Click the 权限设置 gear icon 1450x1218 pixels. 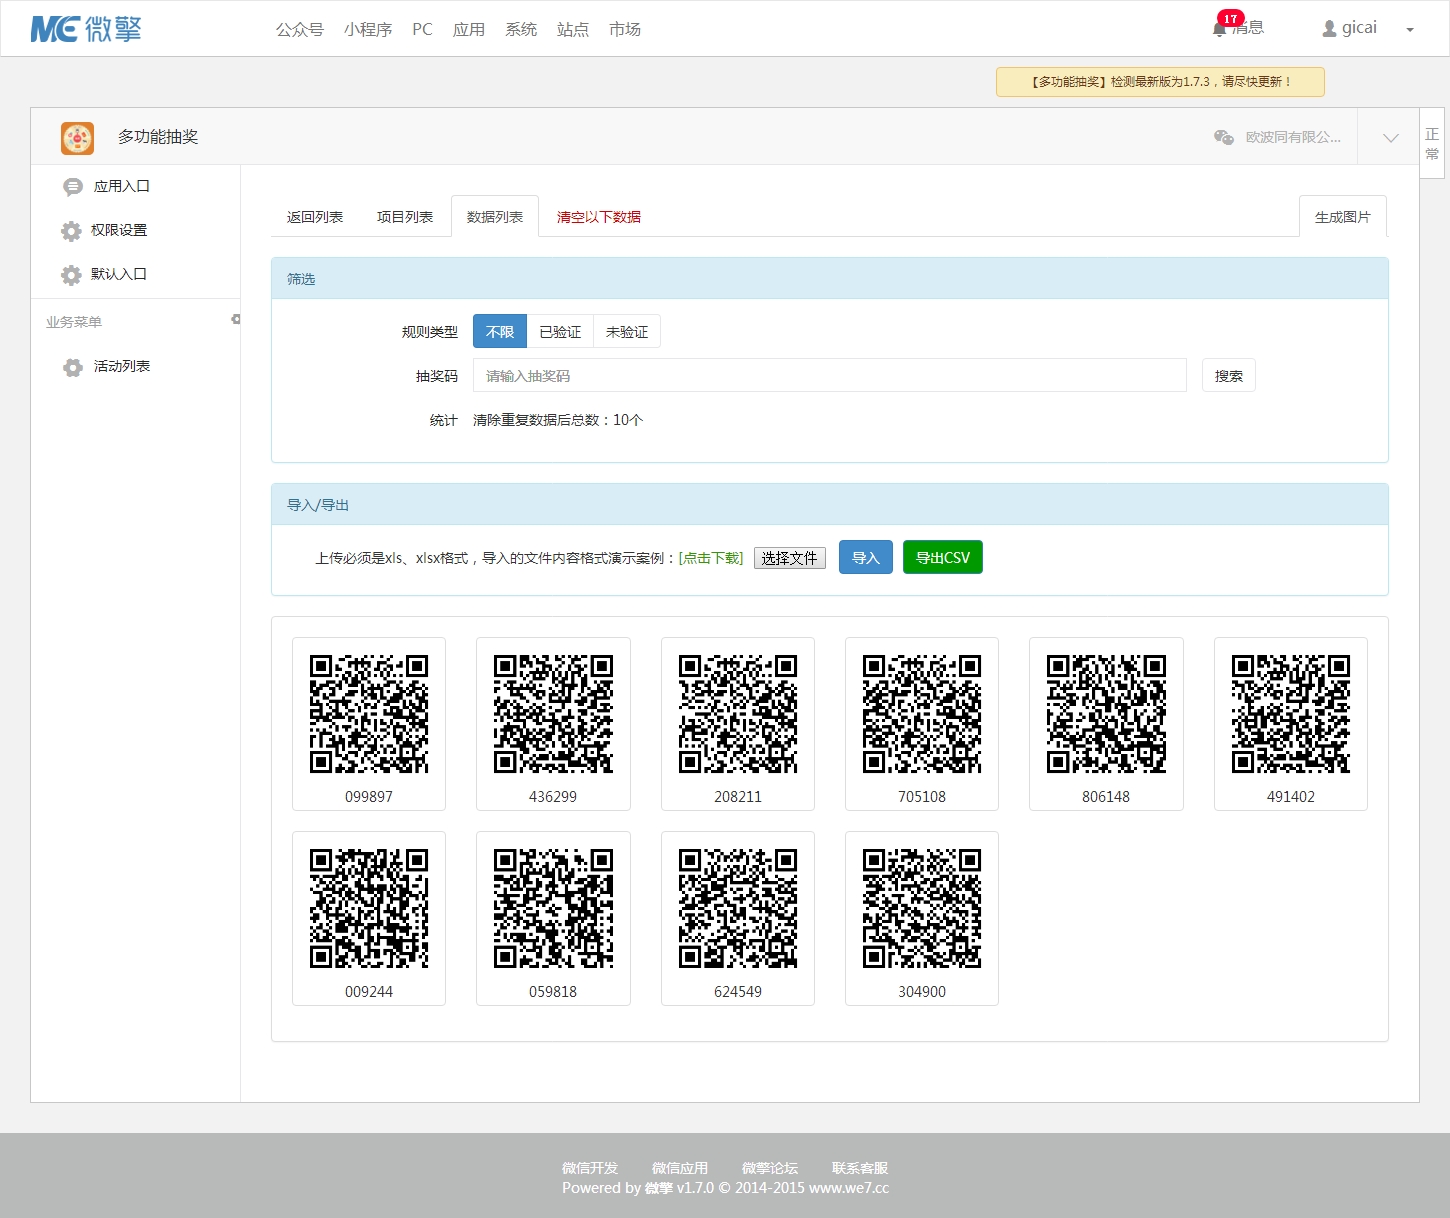pos(71,231)
